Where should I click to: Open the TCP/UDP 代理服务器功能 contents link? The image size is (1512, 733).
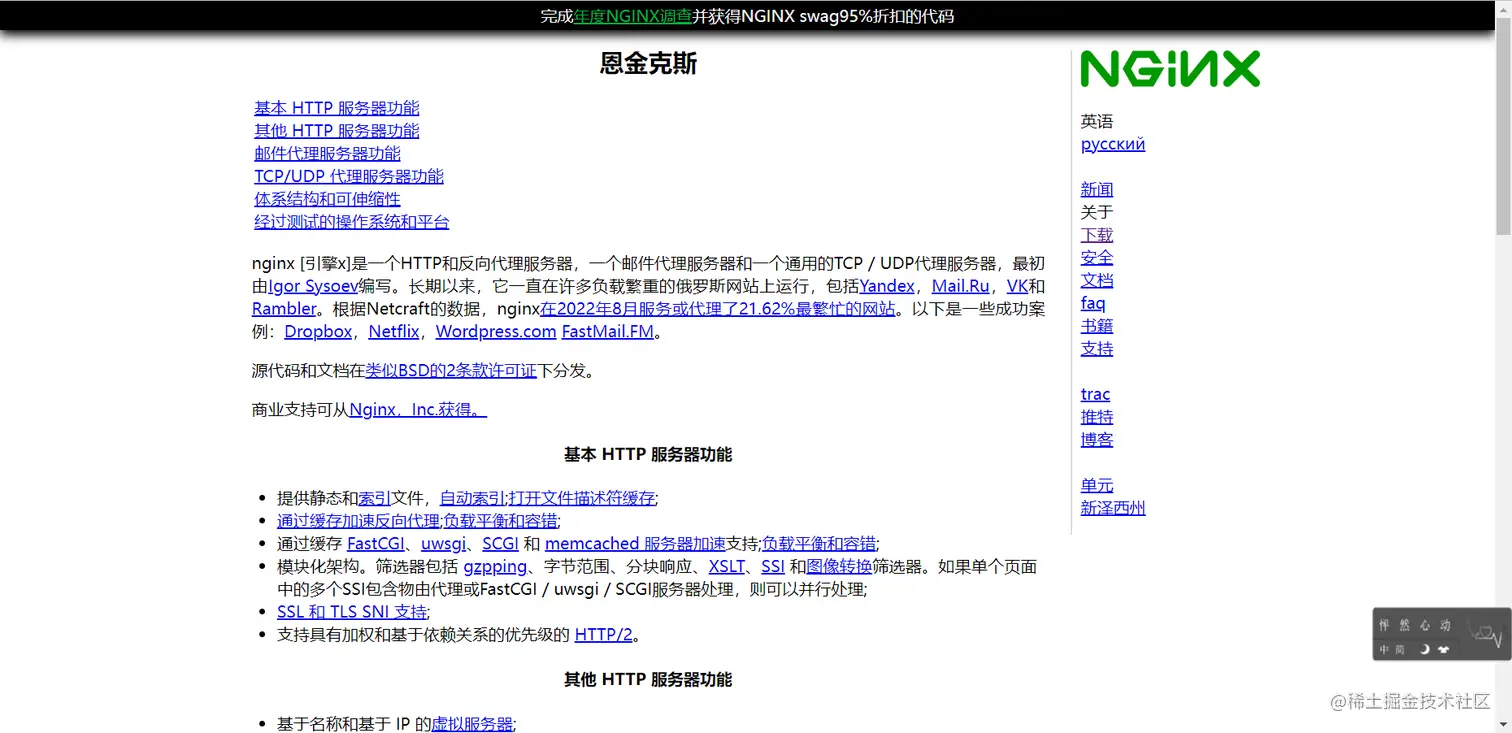tap(349, 176)
